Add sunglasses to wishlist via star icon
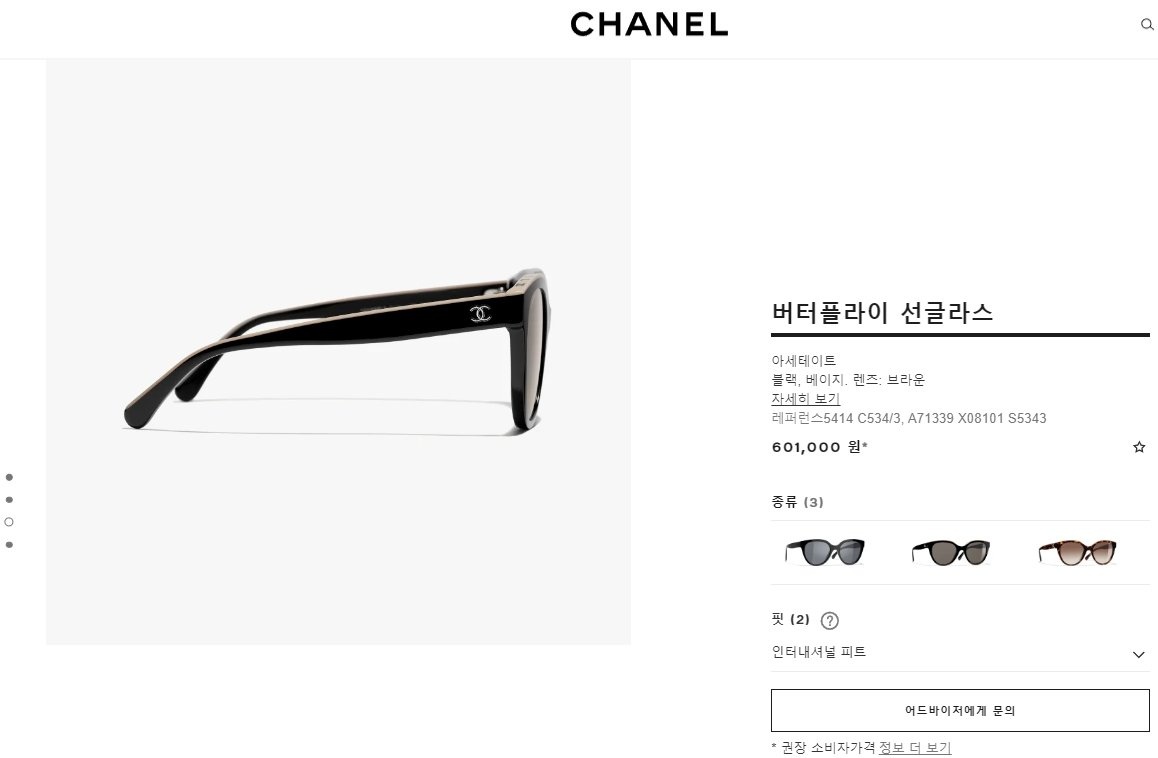The image size is (1158, 758). [1139, 447]
